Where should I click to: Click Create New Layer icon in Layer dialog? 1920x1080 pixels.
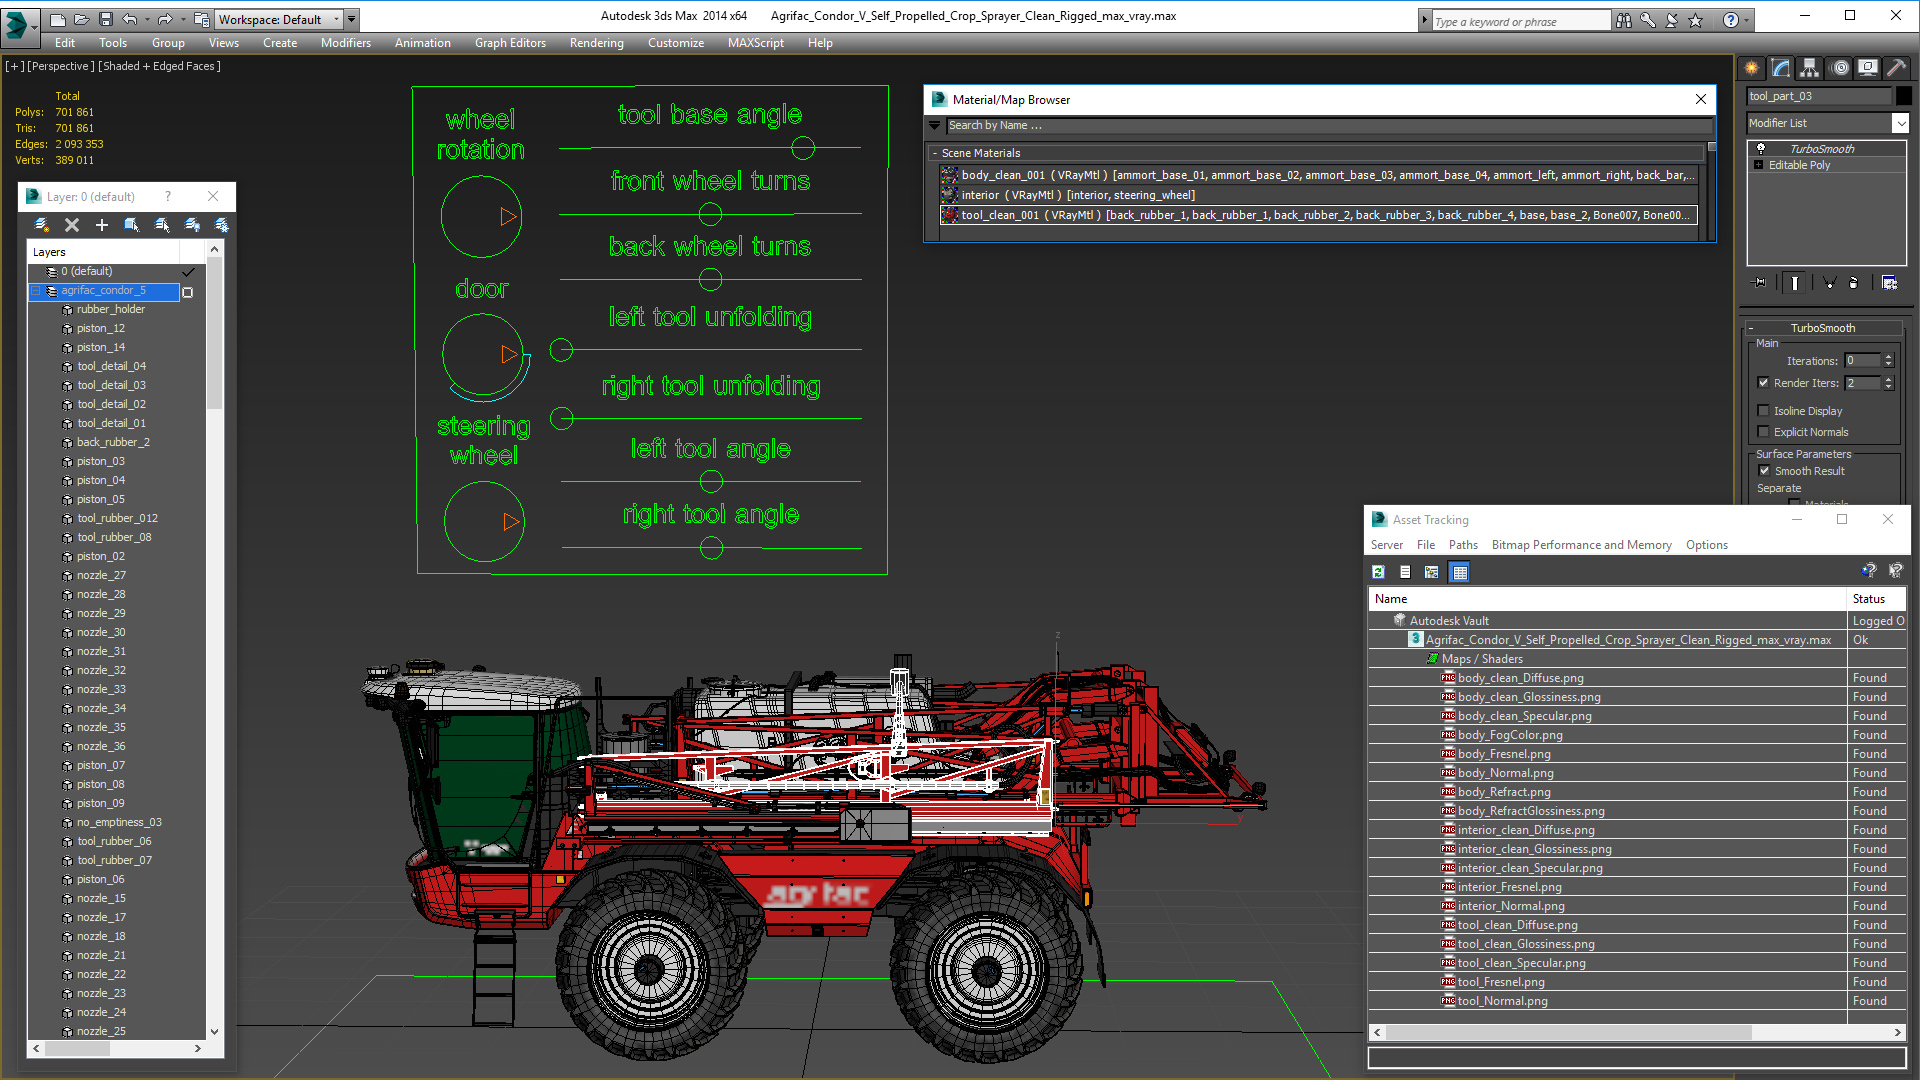coord(42,225)
